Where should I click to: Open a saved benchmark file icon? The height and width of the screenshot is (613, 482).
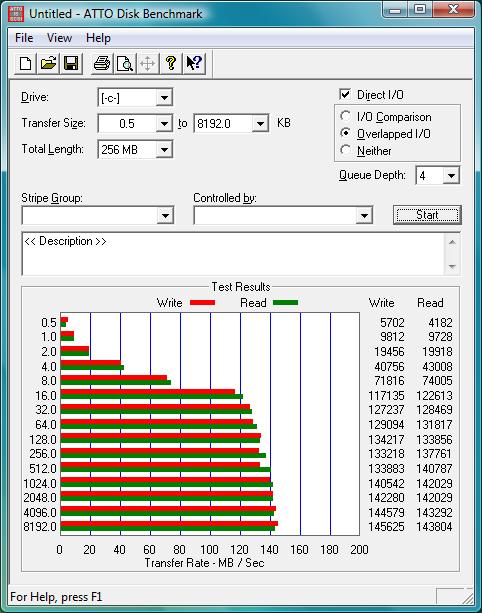pyautogui.click(x=48, y=63)
